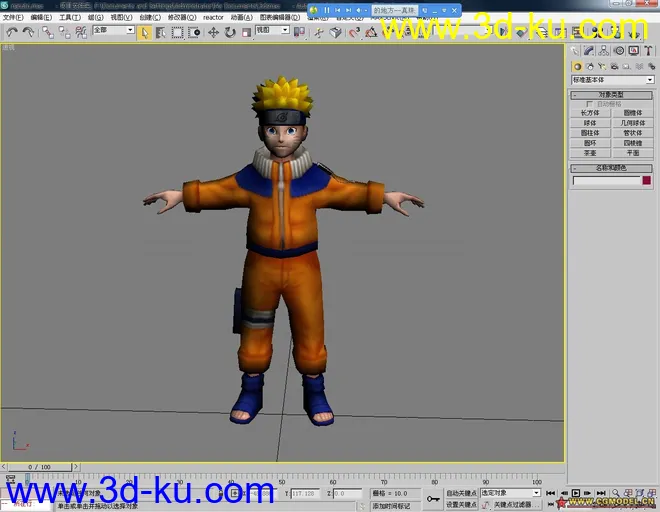
Task: Select the Shapes category icon
Action: [x=590, y=67]
